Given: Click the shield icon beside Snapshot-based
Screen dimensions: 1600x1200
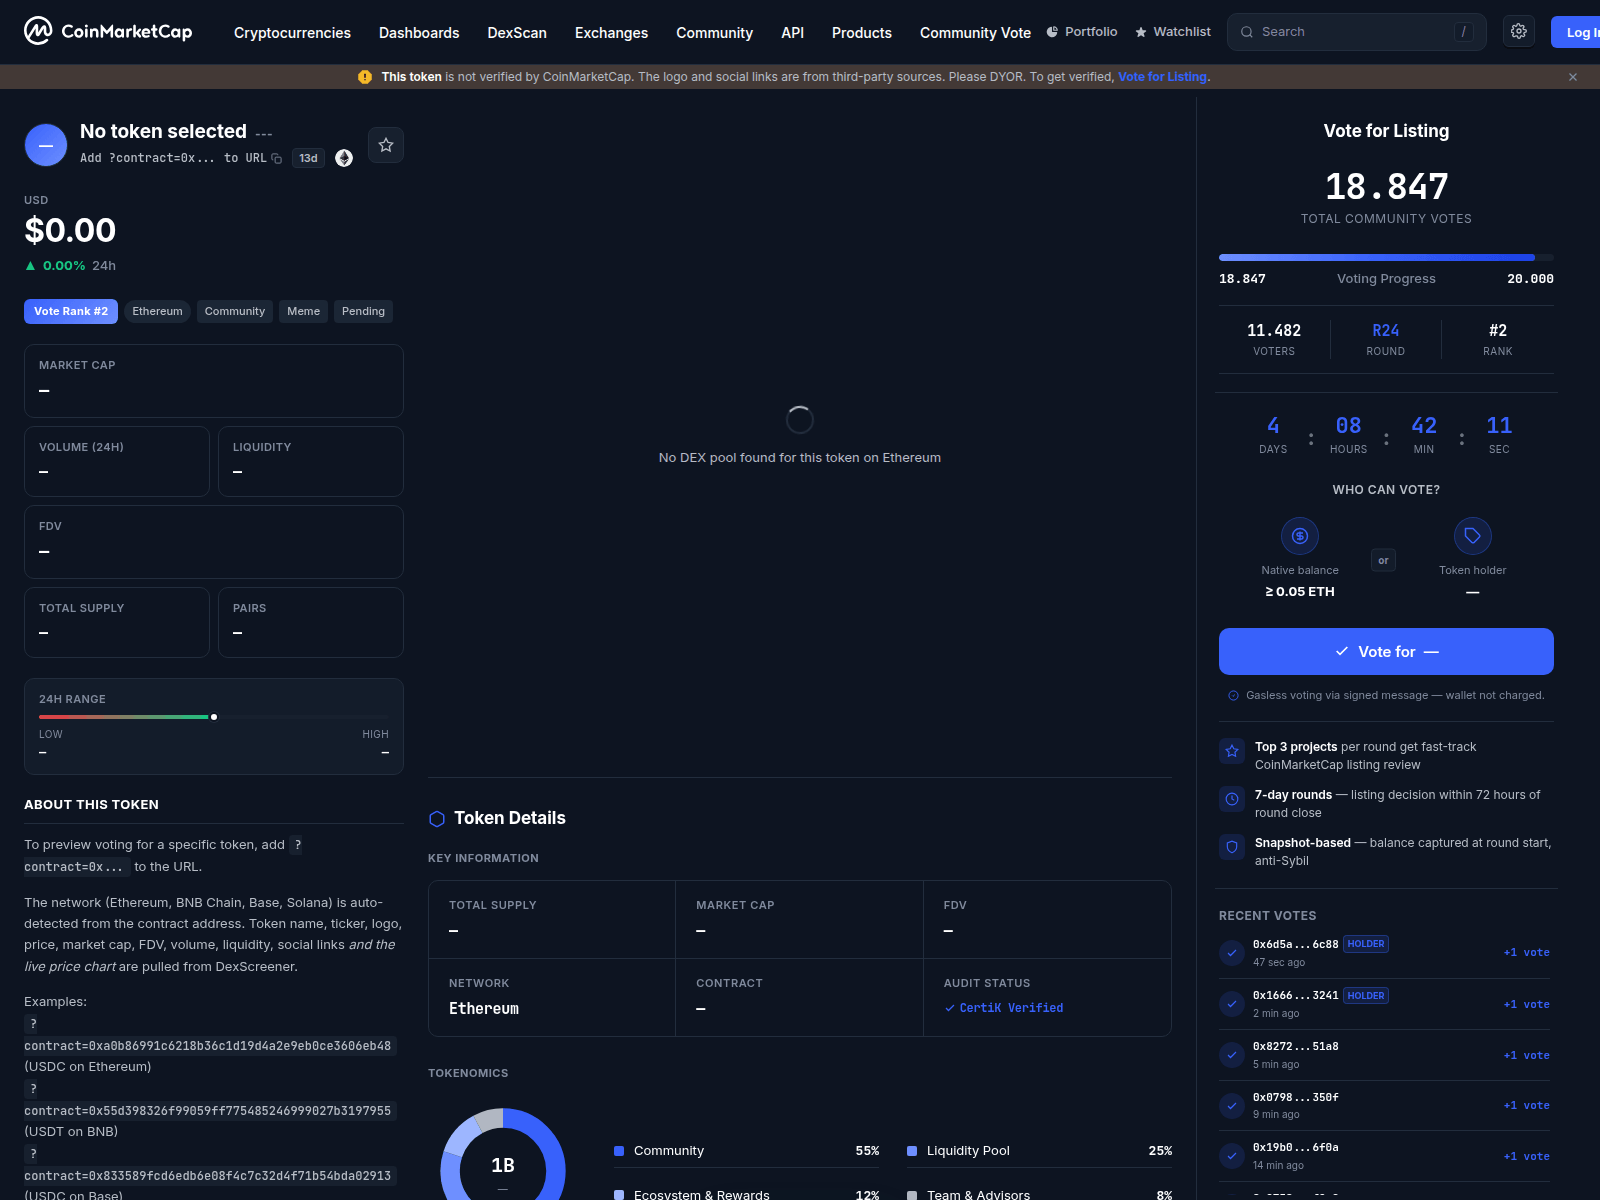Looking at the screenshot, I should tap(1232, 847).
